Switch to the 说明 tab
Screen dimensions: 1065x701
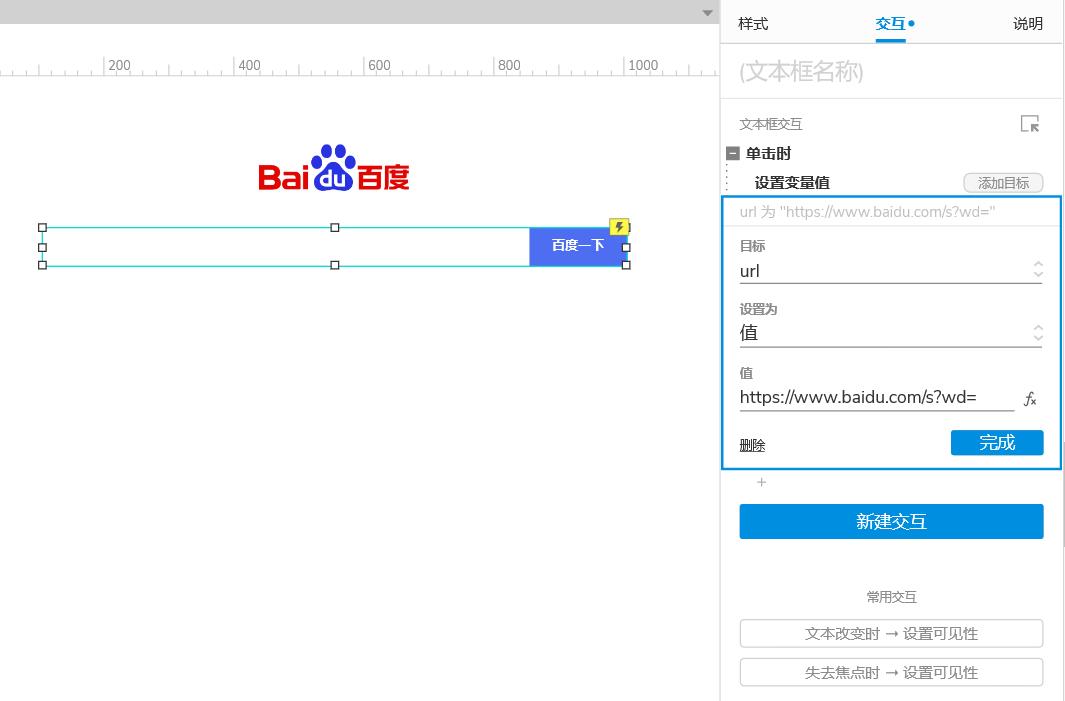tap(1028, 24)
